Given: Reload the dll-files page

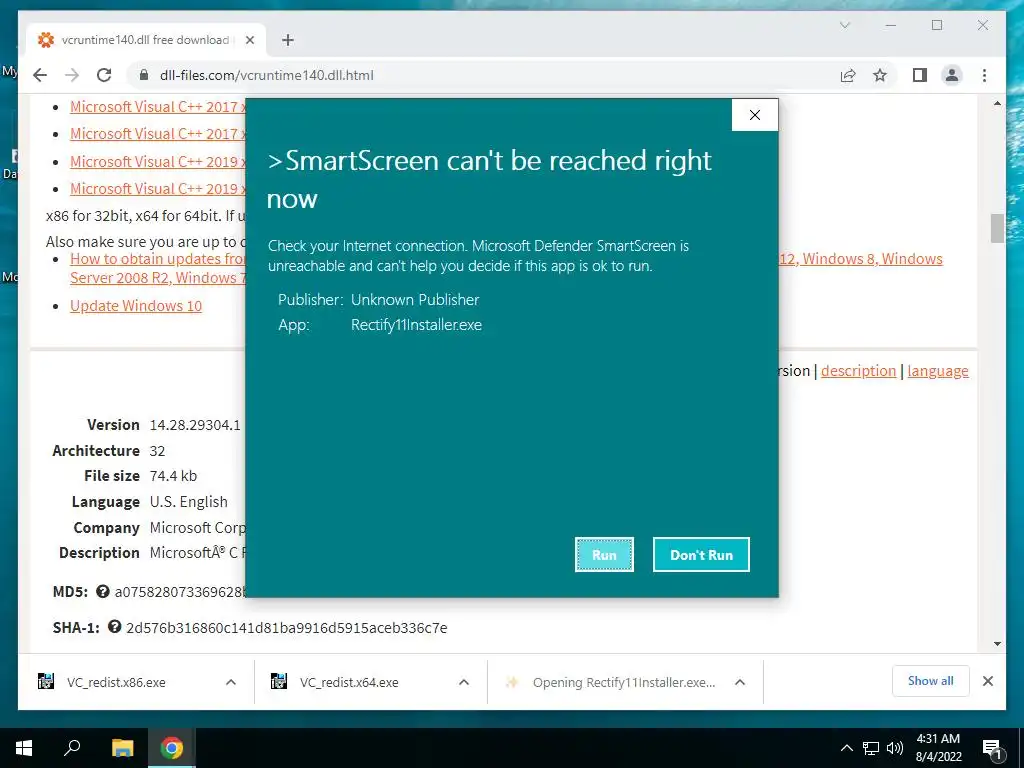Looking at the screenshot, I should 104,75.
